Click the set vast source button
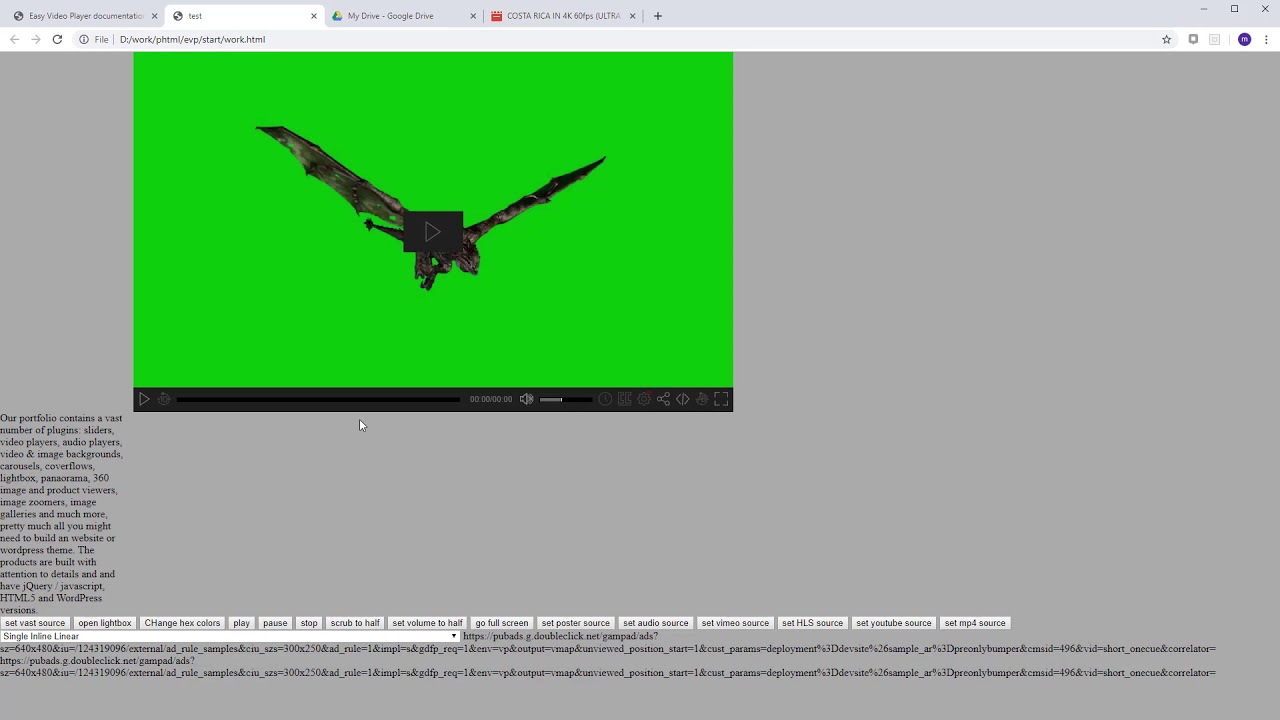The image size is (1280, 720). [x=35, y=623]
